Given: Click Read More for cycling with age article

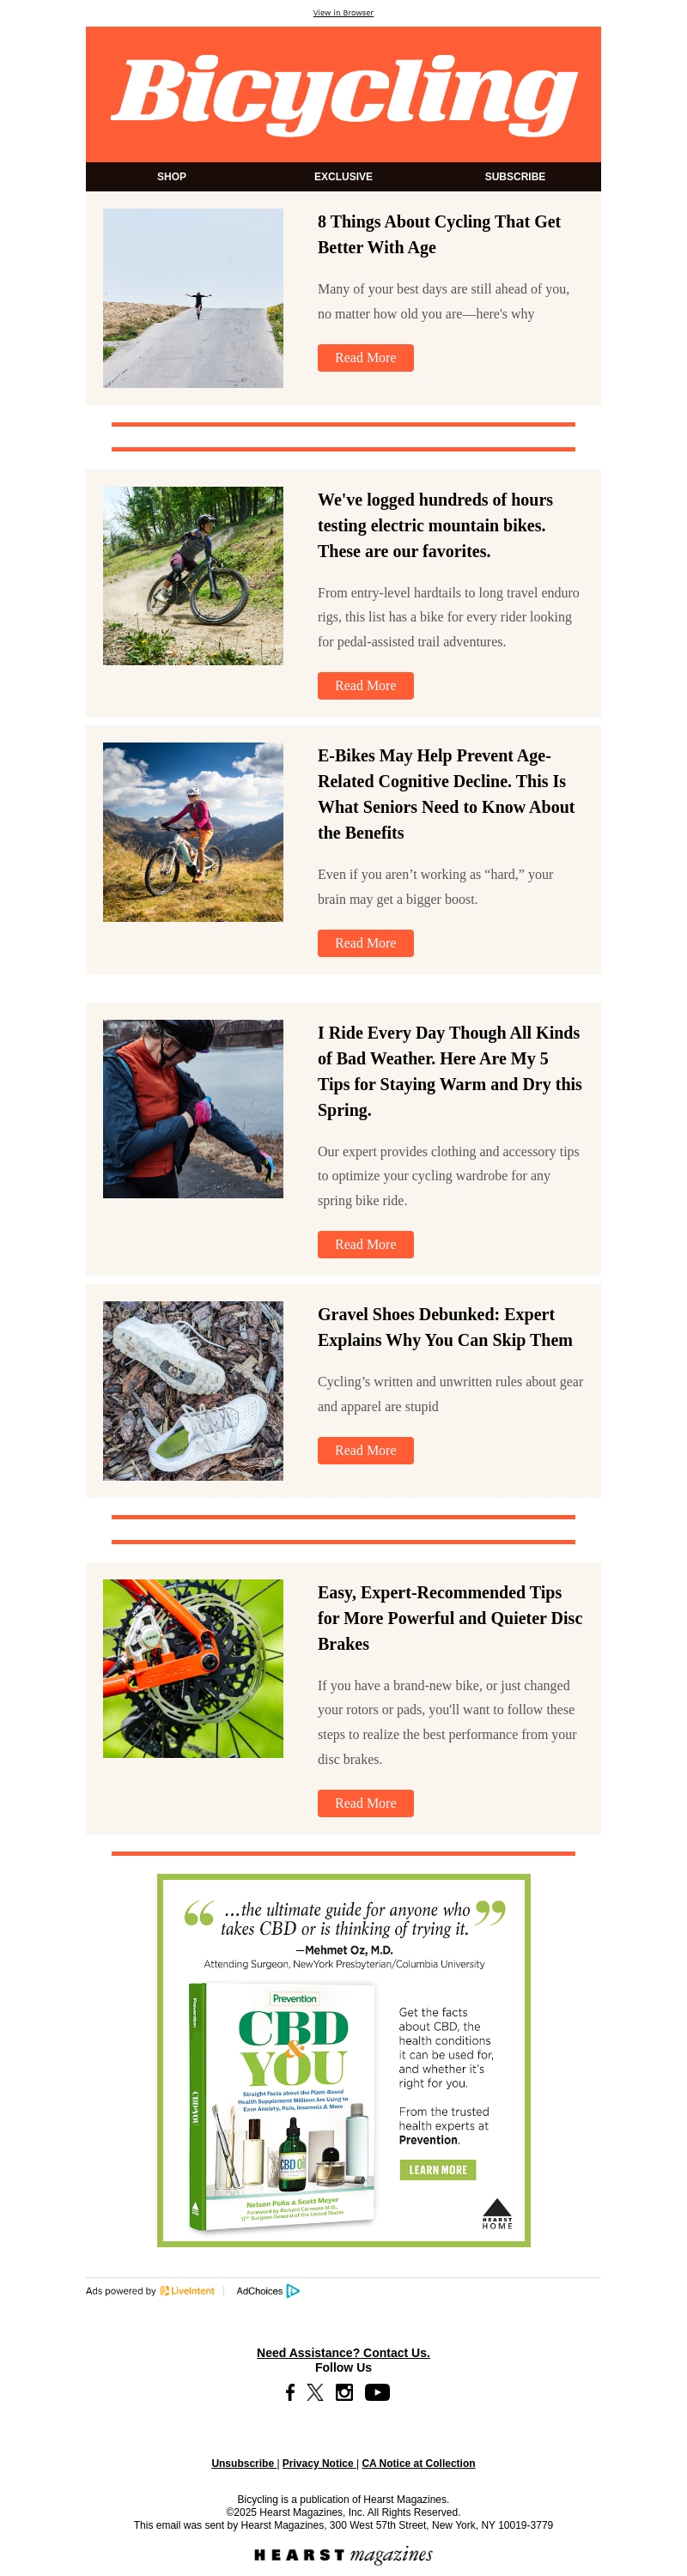Looking at the screenshot, I should pyautogui.click(x=366, y=358).
